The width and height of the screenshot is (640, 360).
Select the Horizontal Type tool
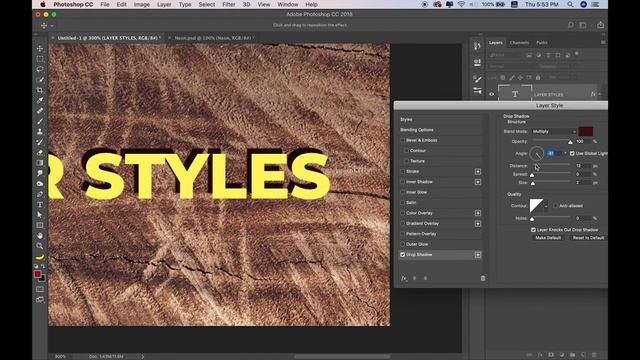point(40,204)
